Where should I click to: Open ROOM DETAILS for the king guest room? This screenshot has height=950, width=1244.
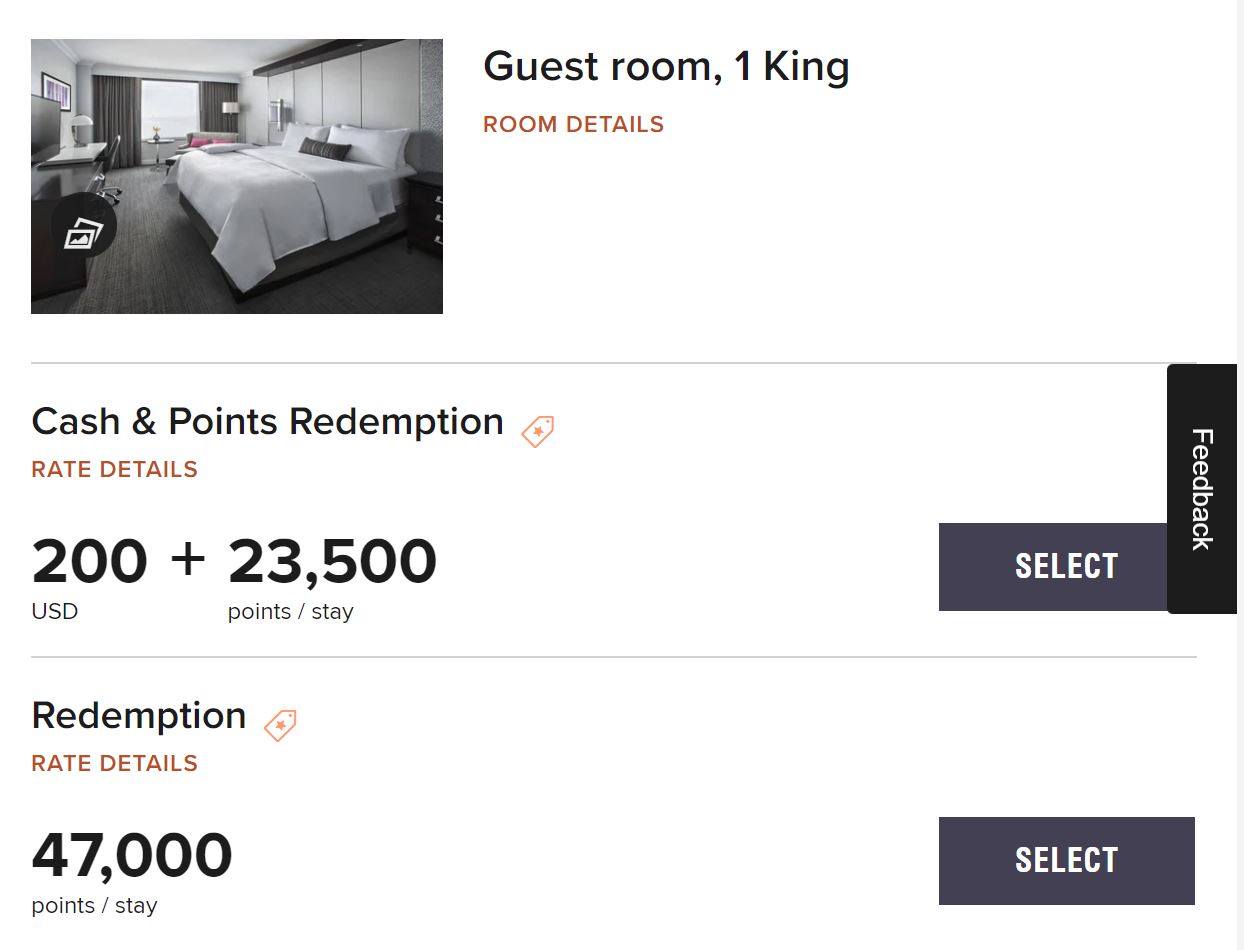572,124
